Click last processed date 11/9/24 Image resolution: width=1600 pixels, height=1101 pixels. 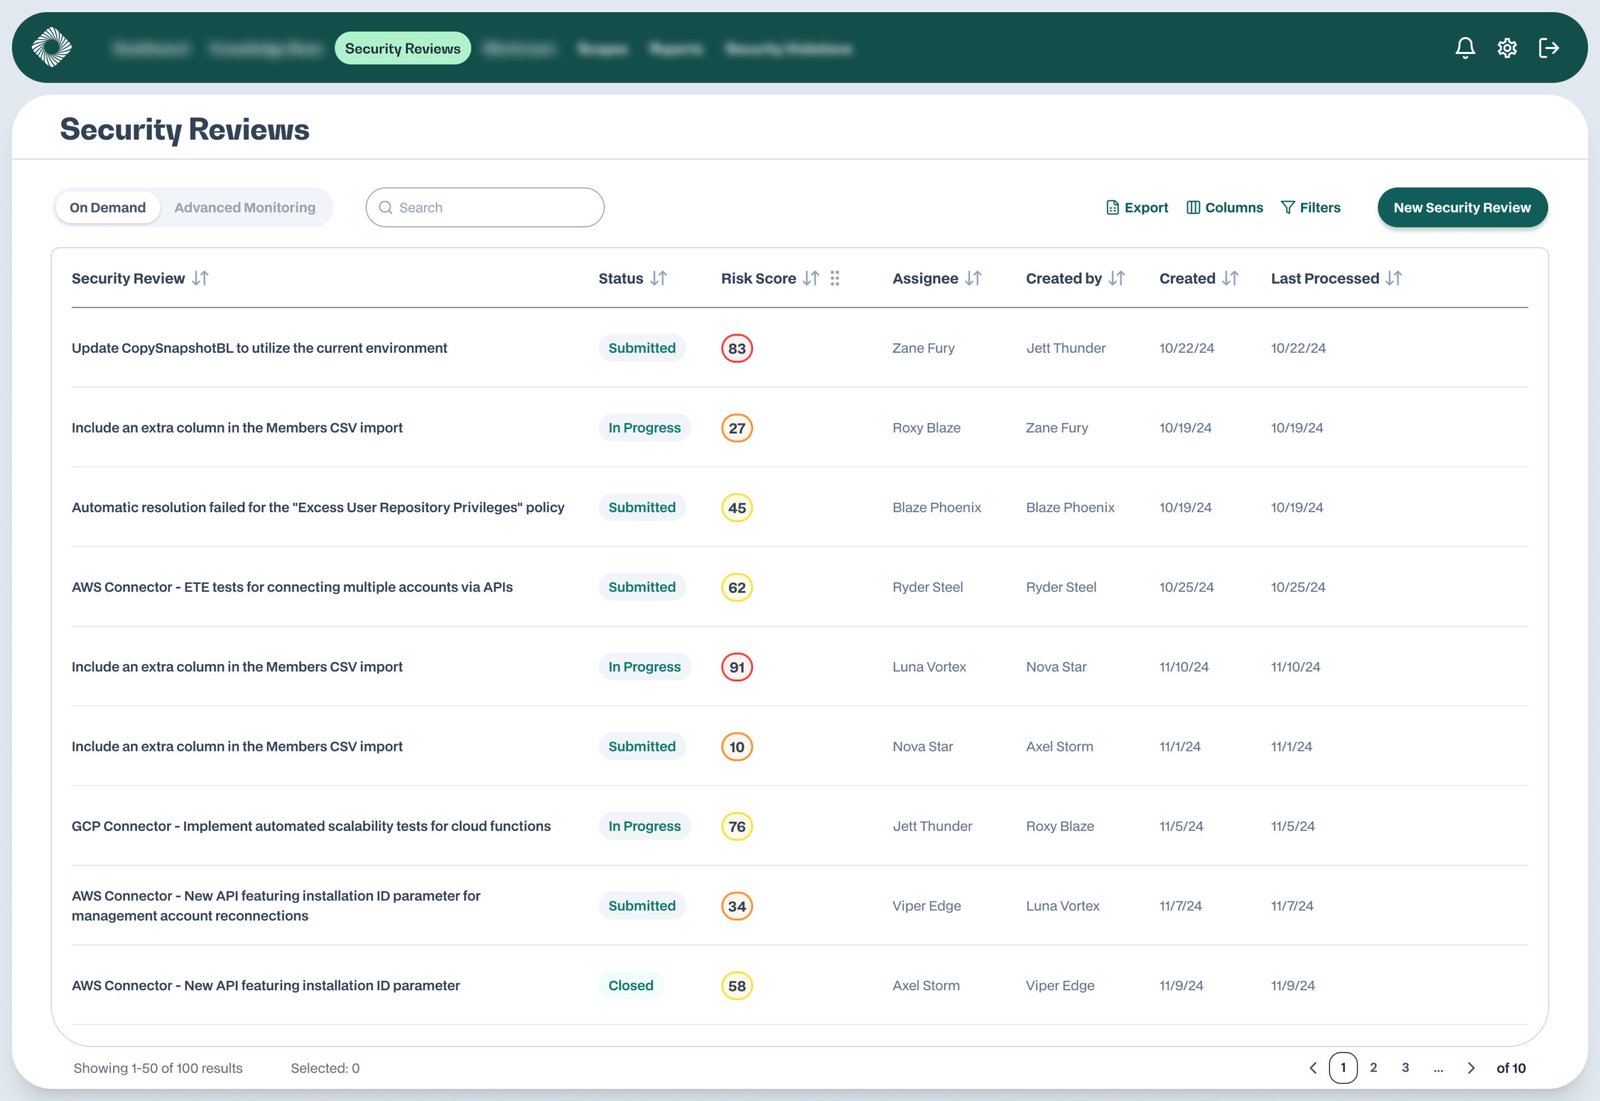coord(1293,986)
